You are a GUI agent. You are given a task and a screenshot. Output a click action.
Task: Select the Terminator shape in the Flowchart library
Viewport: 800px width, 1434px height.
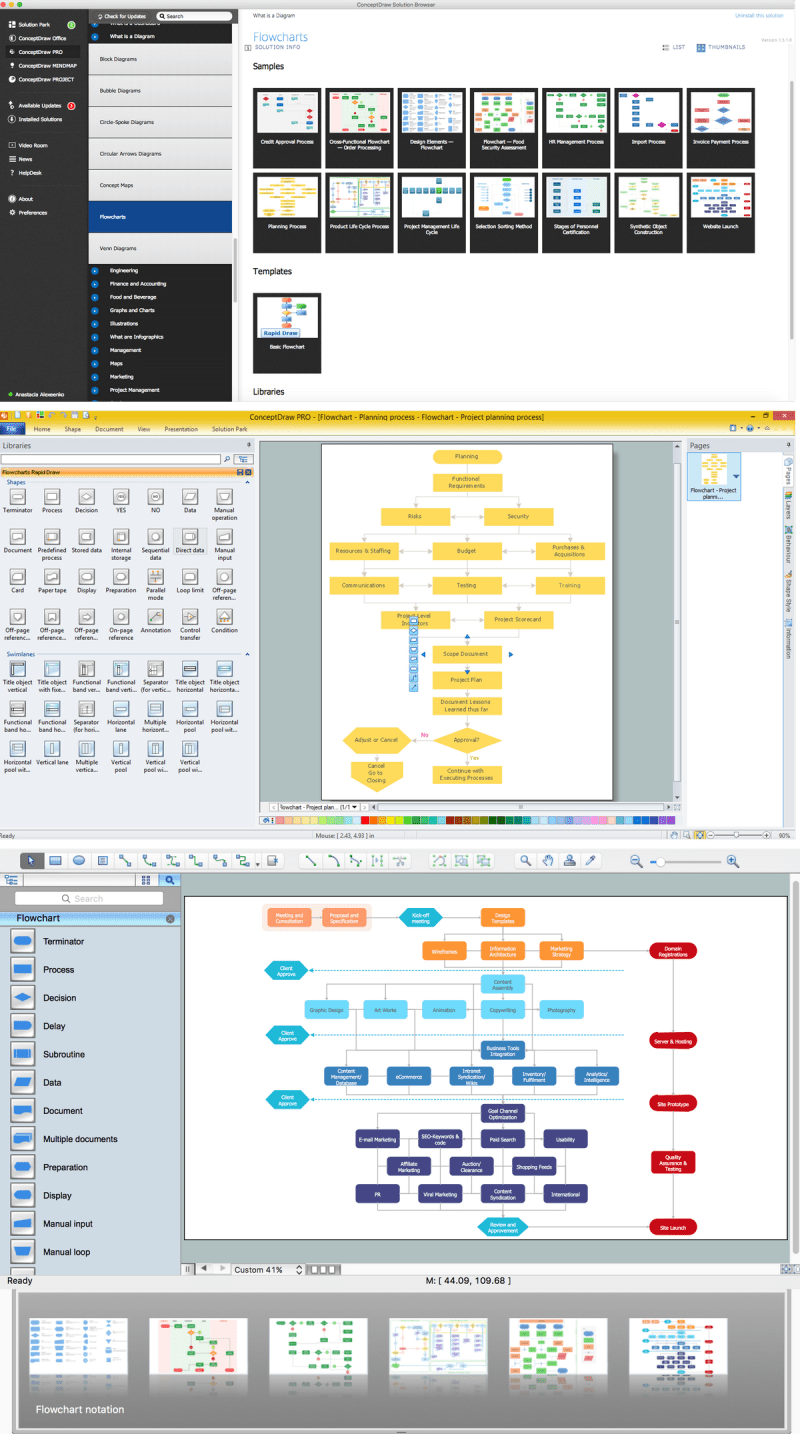(x=22, y=940)
